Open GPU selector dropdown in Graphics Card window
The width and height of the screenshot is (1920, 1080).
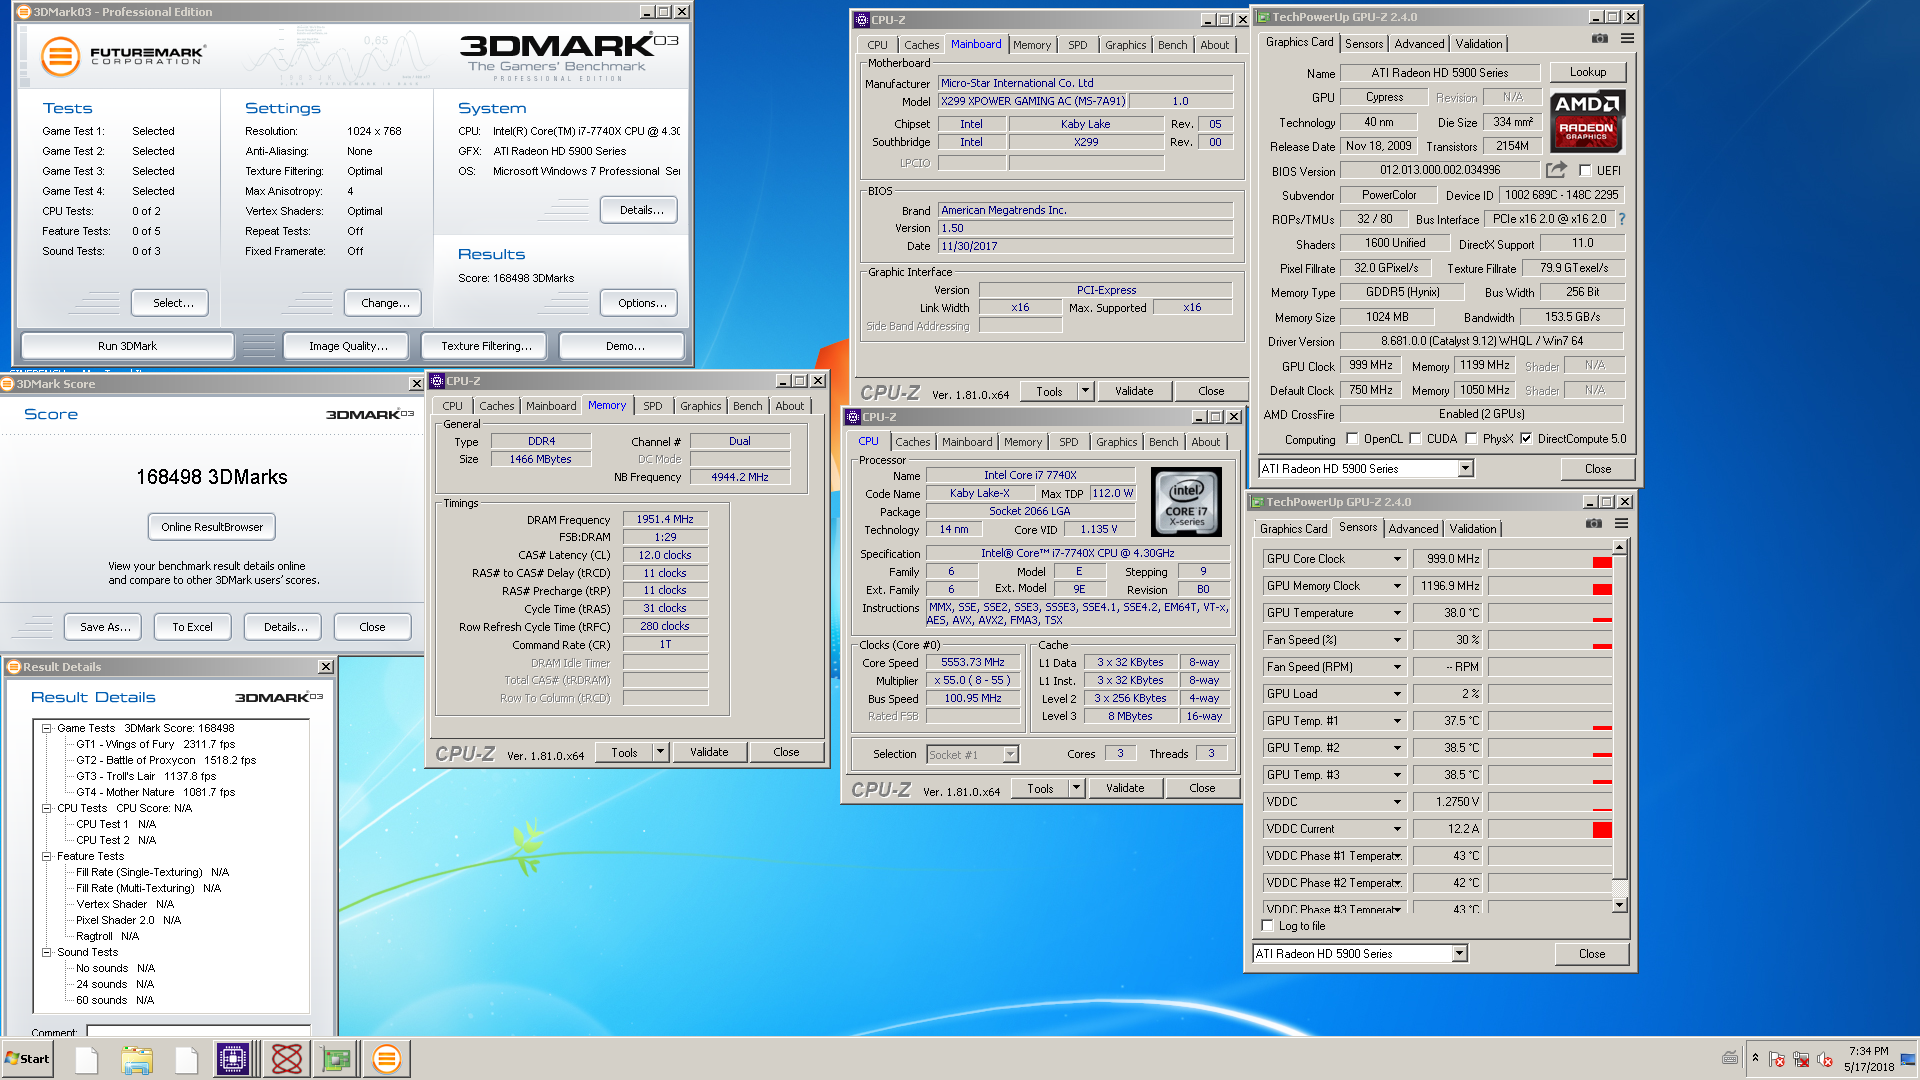pos(1465,469)
